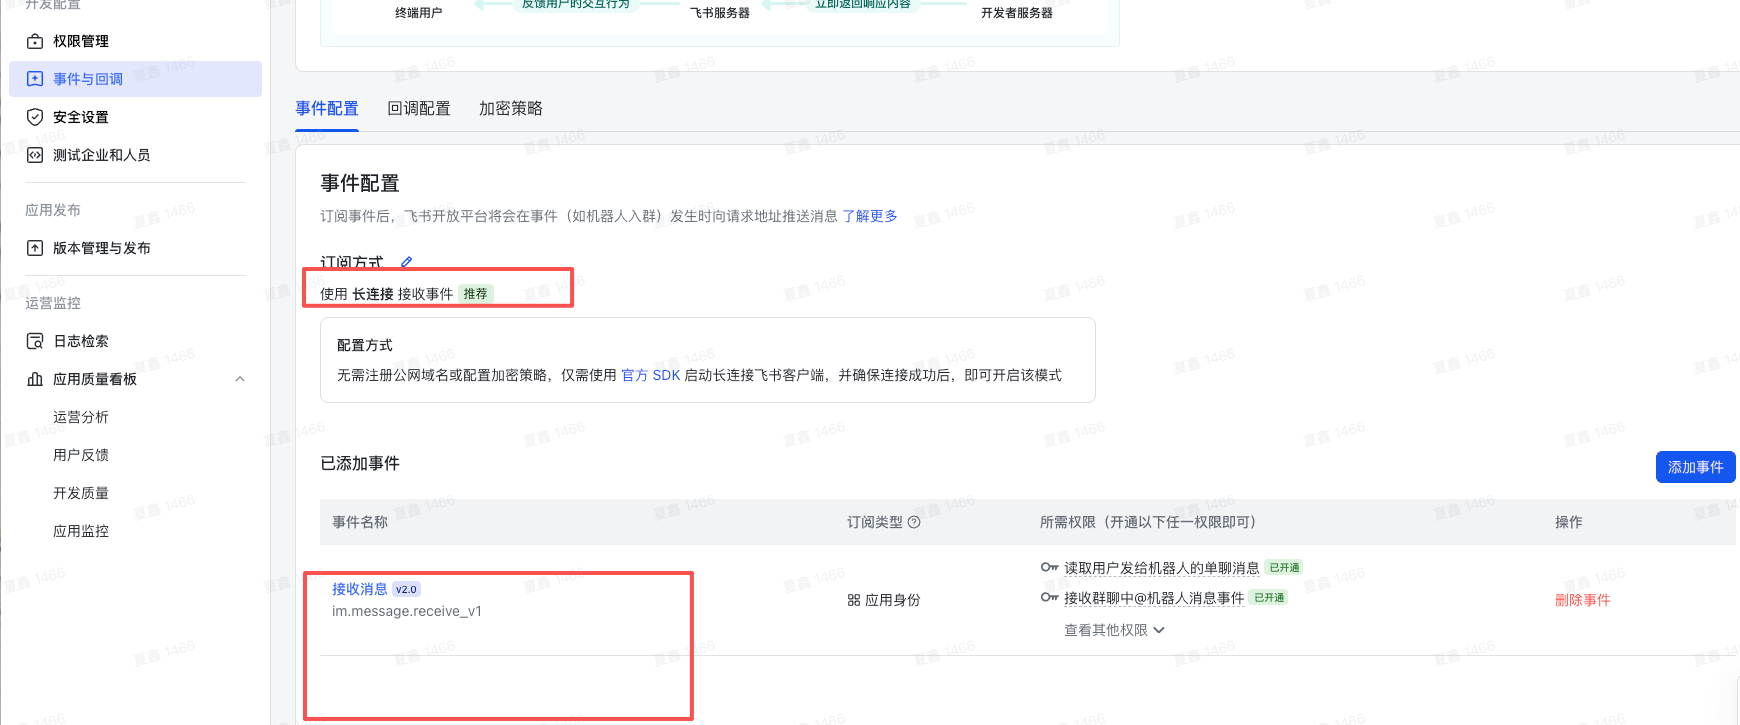Collapse the 应用质量看板 menu chevron
Viewport: 1740px width, 725px height.
pos(240,379)
